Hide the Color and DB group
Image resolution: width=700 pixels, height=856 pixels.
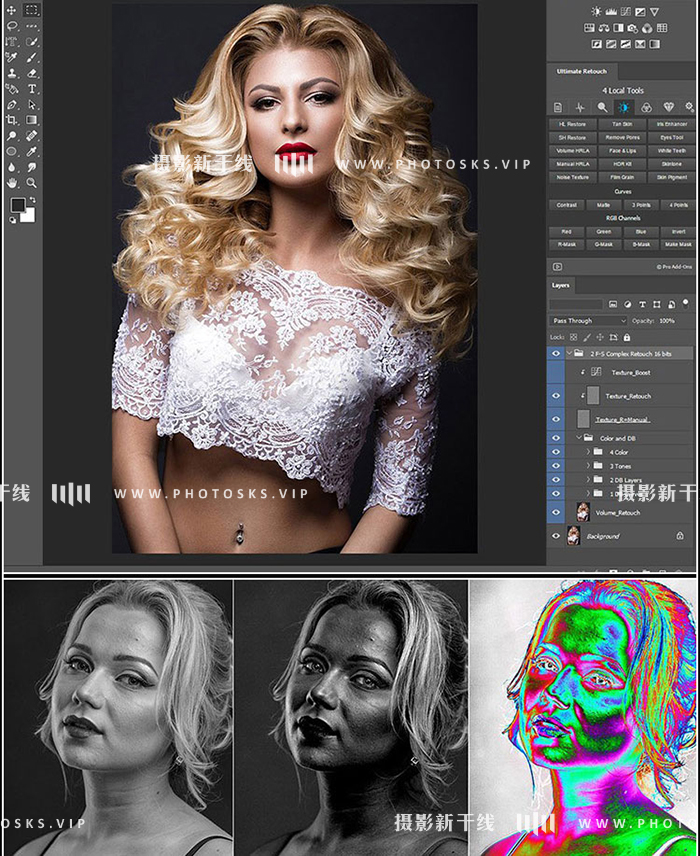pos(556,438)
